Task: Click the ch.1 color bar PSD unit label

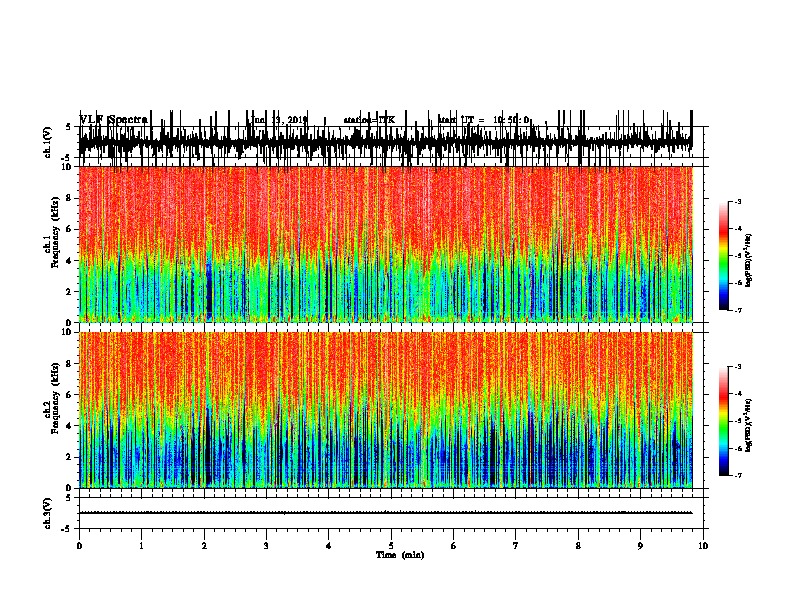Action: (749, 261)
